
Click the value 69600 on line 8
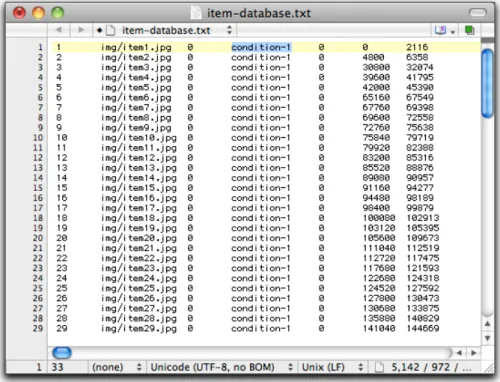point(376,118)
